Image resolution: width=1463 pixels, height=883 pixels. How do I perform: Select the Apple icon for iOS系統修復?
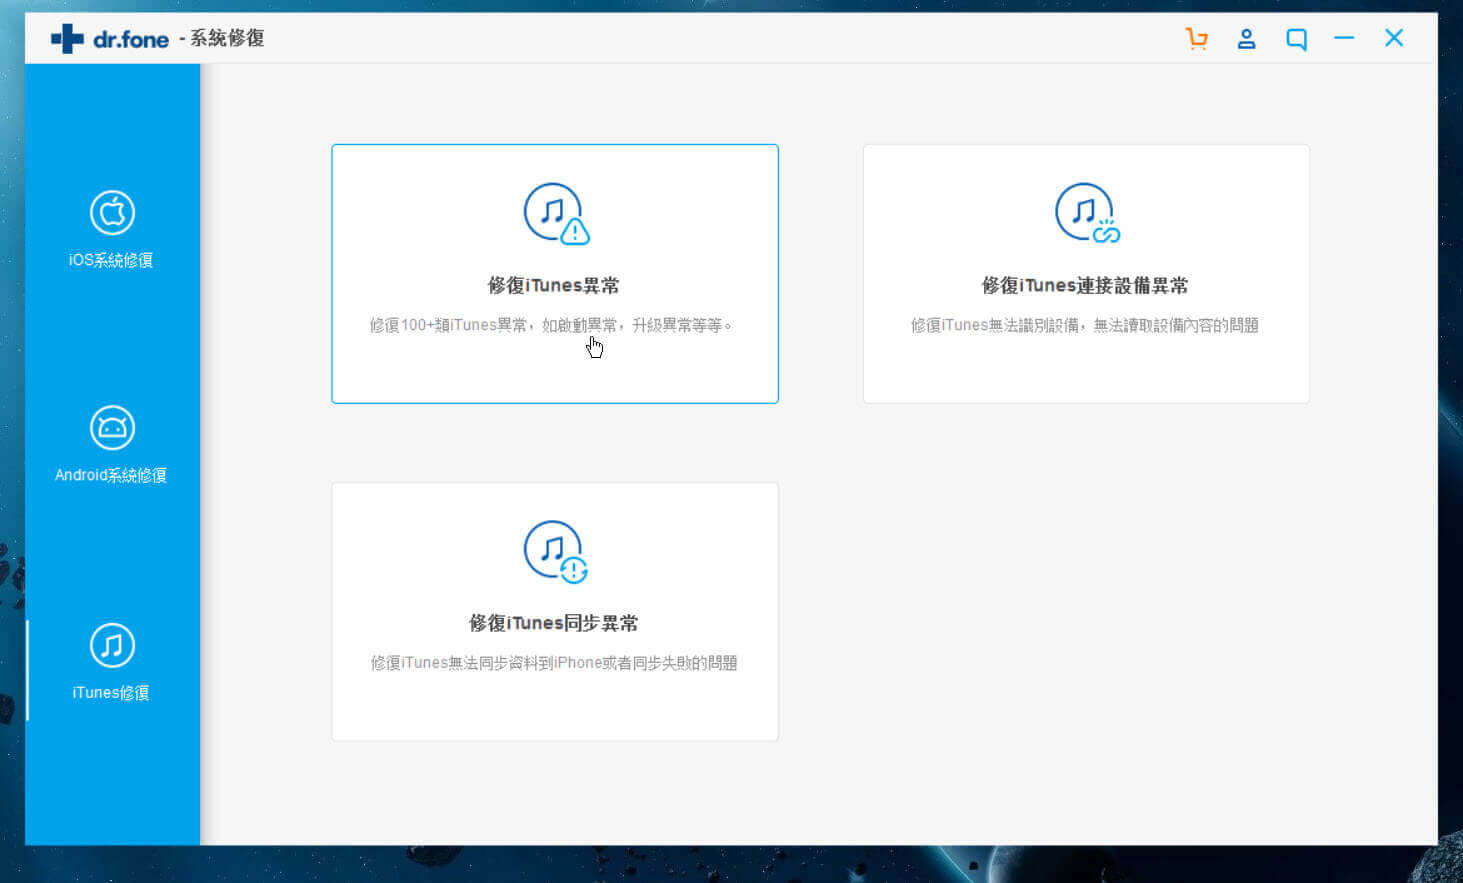pos(112,212)
